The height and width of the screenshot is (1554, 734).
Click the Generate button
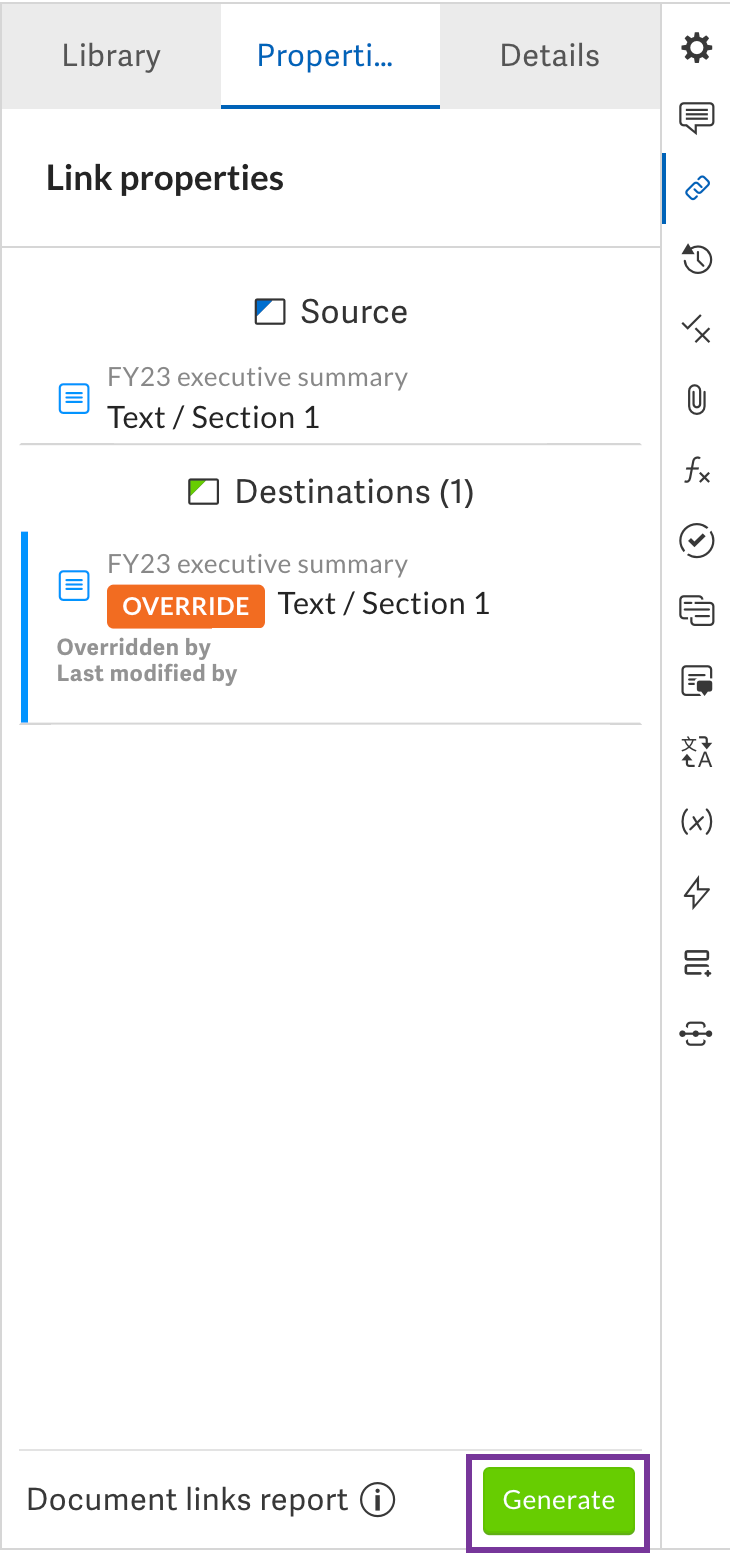tap(558, 1500)
